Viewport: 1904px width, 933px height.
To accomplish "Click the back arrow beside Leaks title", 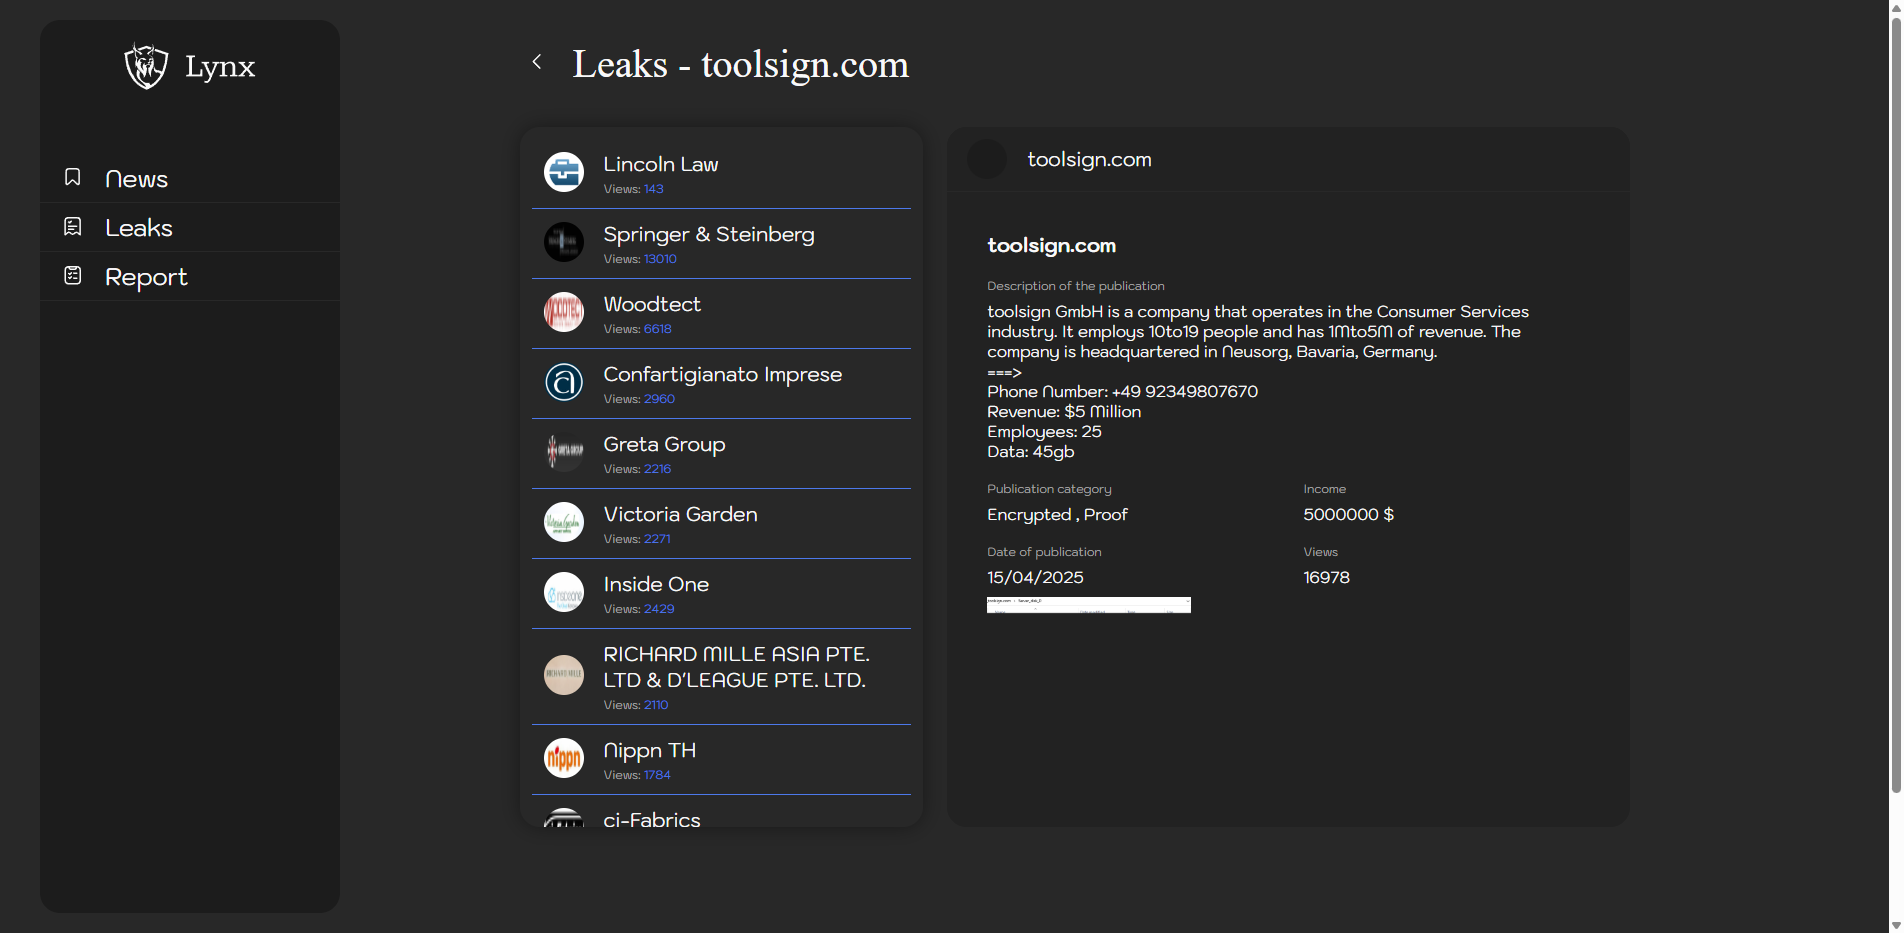I will pyautogui.click(x=537, y=62).
